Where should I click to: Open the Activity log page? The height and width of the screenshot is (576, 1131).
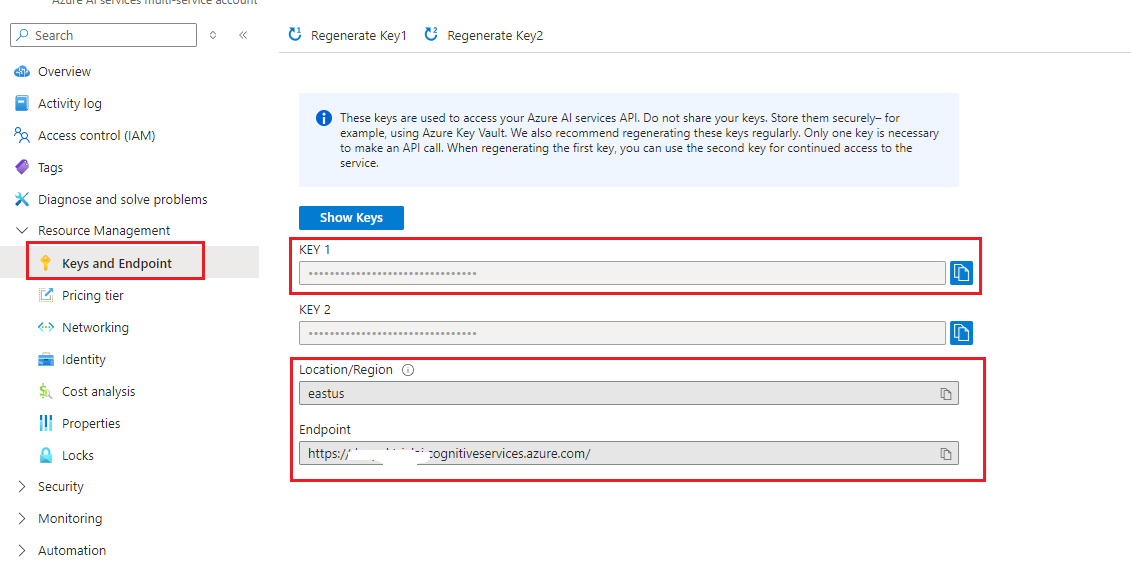coord(70,103)
